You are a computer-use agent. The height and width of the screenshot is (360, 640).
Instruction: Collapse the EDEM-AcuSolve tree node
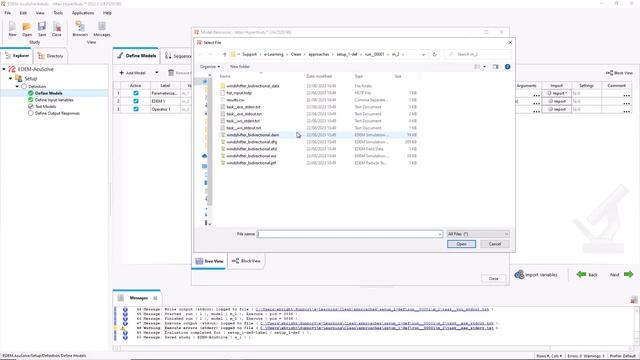tap(4, 69)
